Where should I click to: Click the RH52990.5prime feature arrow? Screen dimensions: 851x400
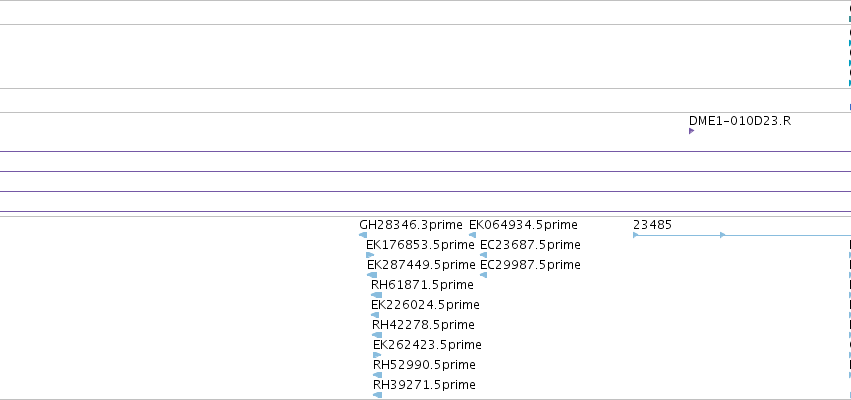coord(377,375)
